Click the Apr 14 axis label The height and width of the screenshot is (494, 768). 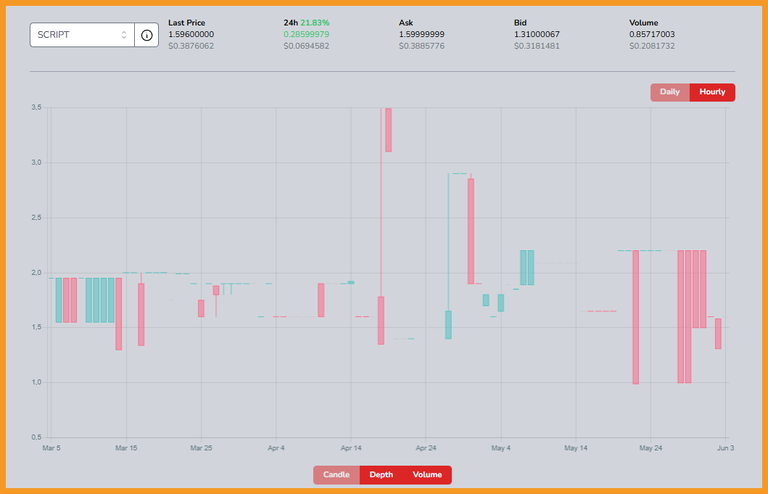[x=351, y=448]
